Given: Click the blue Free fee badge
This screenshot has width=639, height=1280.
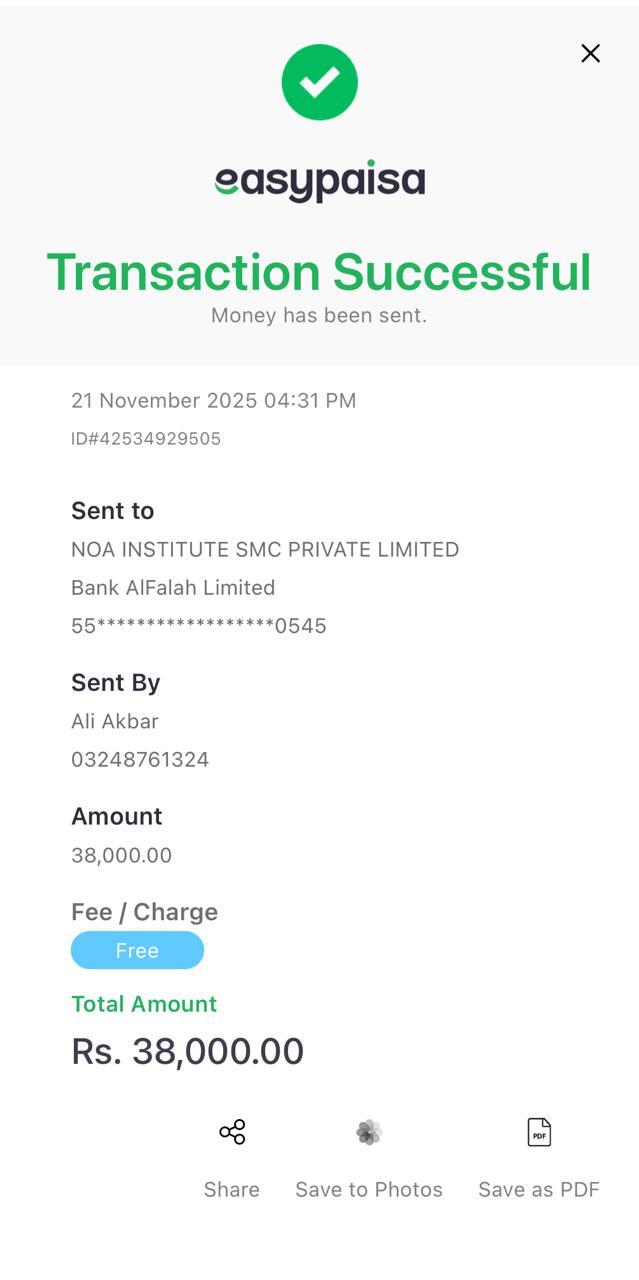Looking at the screenshot, I should 137,950.
